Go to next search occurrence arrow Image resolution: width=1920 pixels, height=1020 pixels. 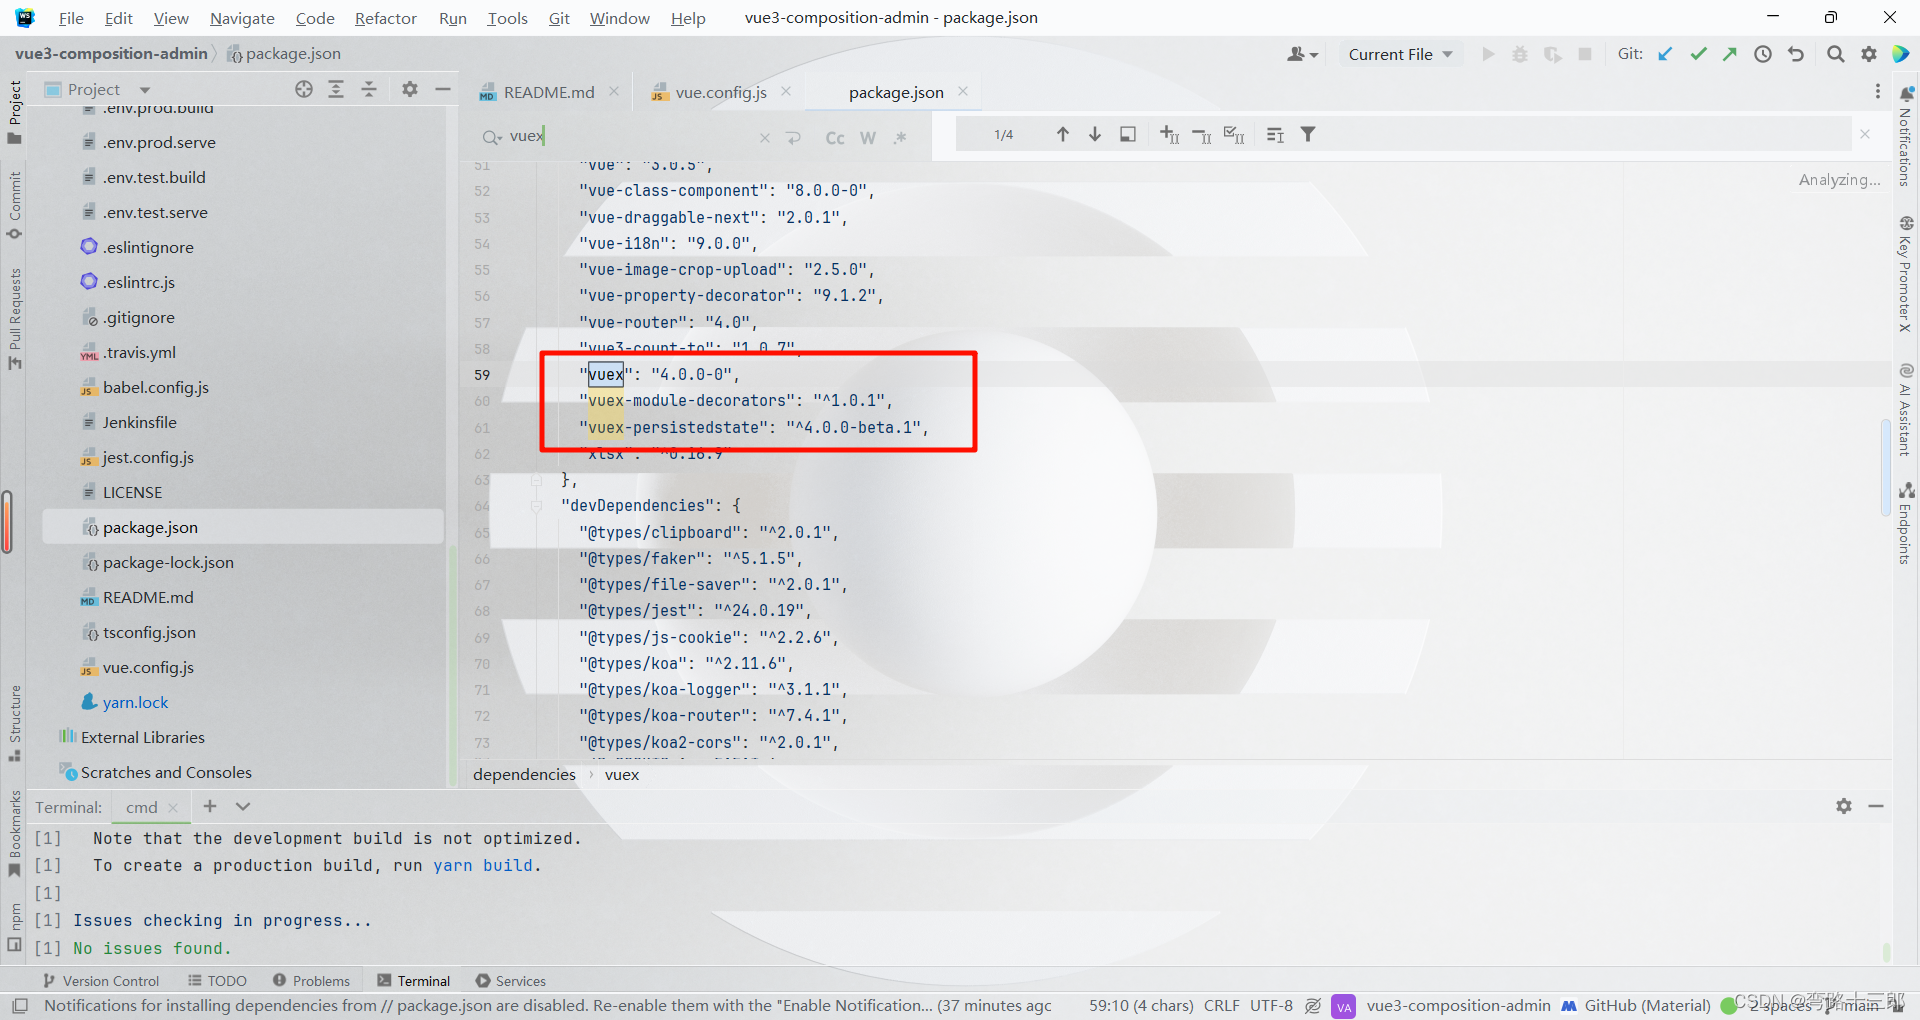tap(1095, 134)
